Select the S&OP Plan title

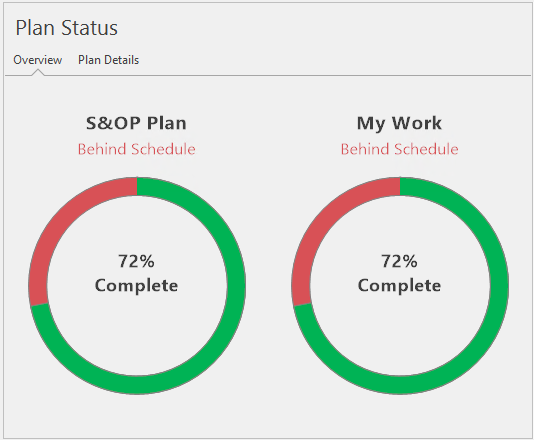click(136, 123)
